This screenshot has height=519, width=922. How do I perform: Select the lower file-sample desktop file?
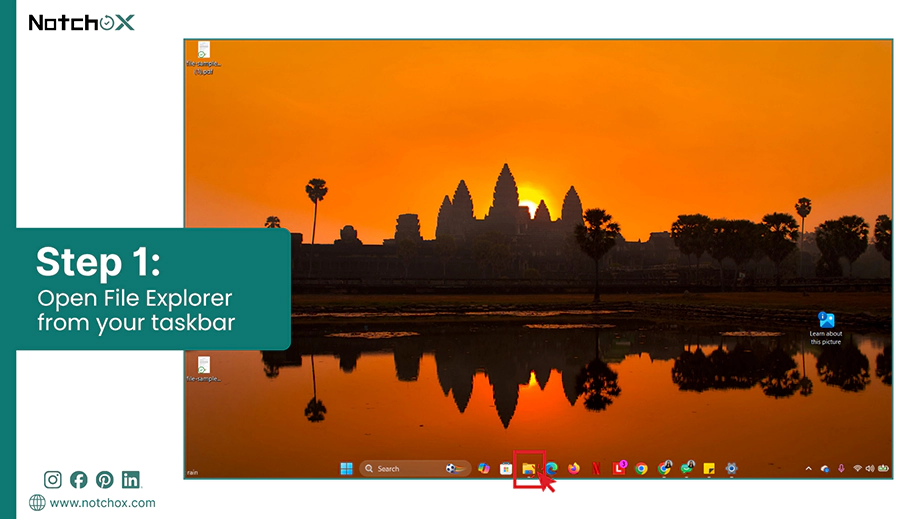point(203,369)
